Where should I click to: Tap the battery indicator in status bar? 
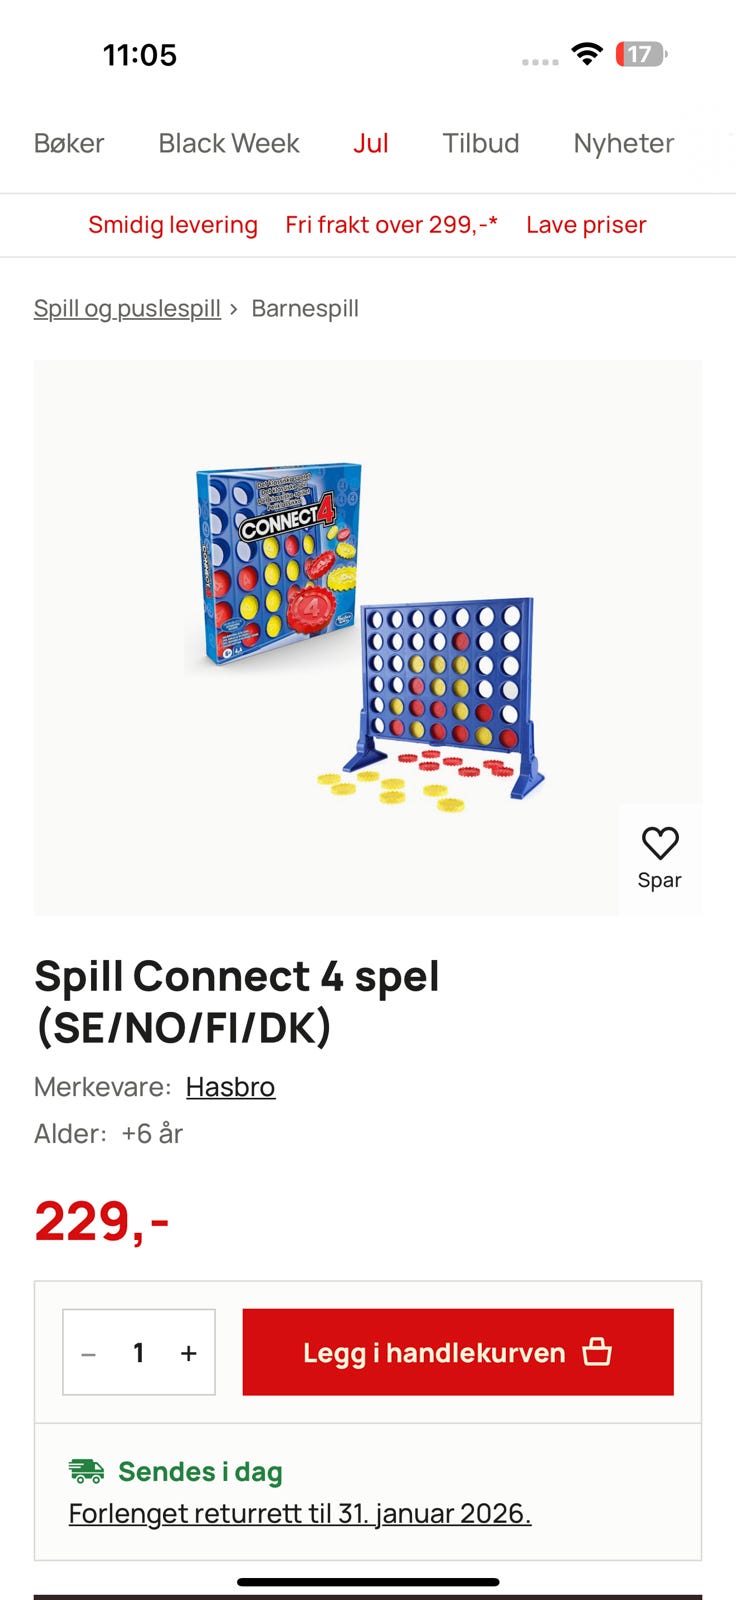pos(641,54)
